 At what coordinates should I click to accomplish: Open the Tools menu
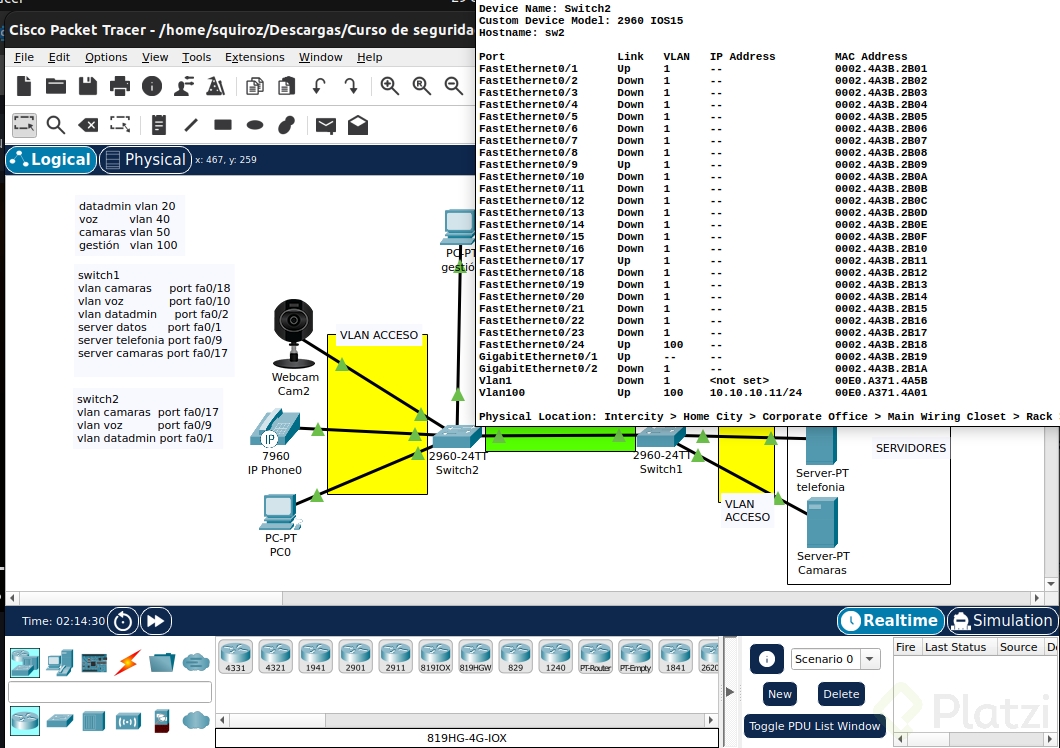196,57
